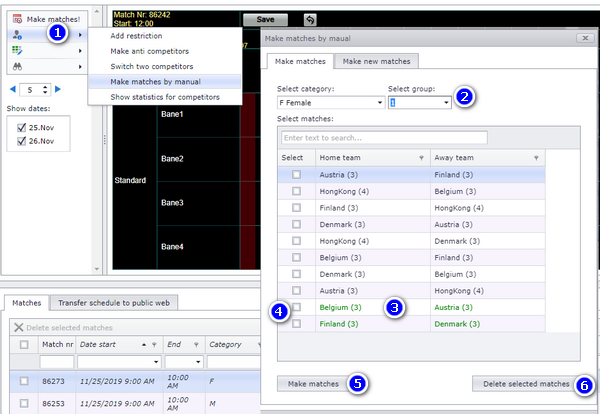Screen dimensions: 600x414
Task: Open the End filter dropdown
Action: point(198,362)
